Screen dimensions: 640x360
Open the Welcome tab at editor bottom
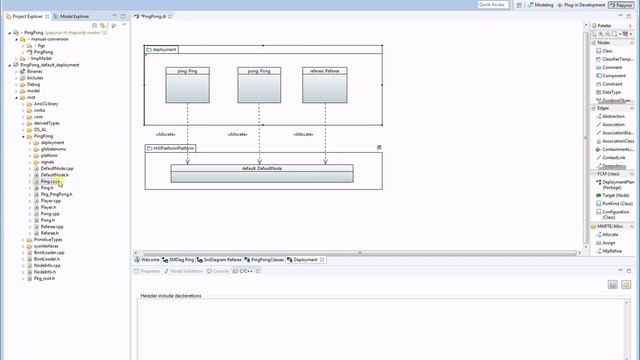[147, 260]
